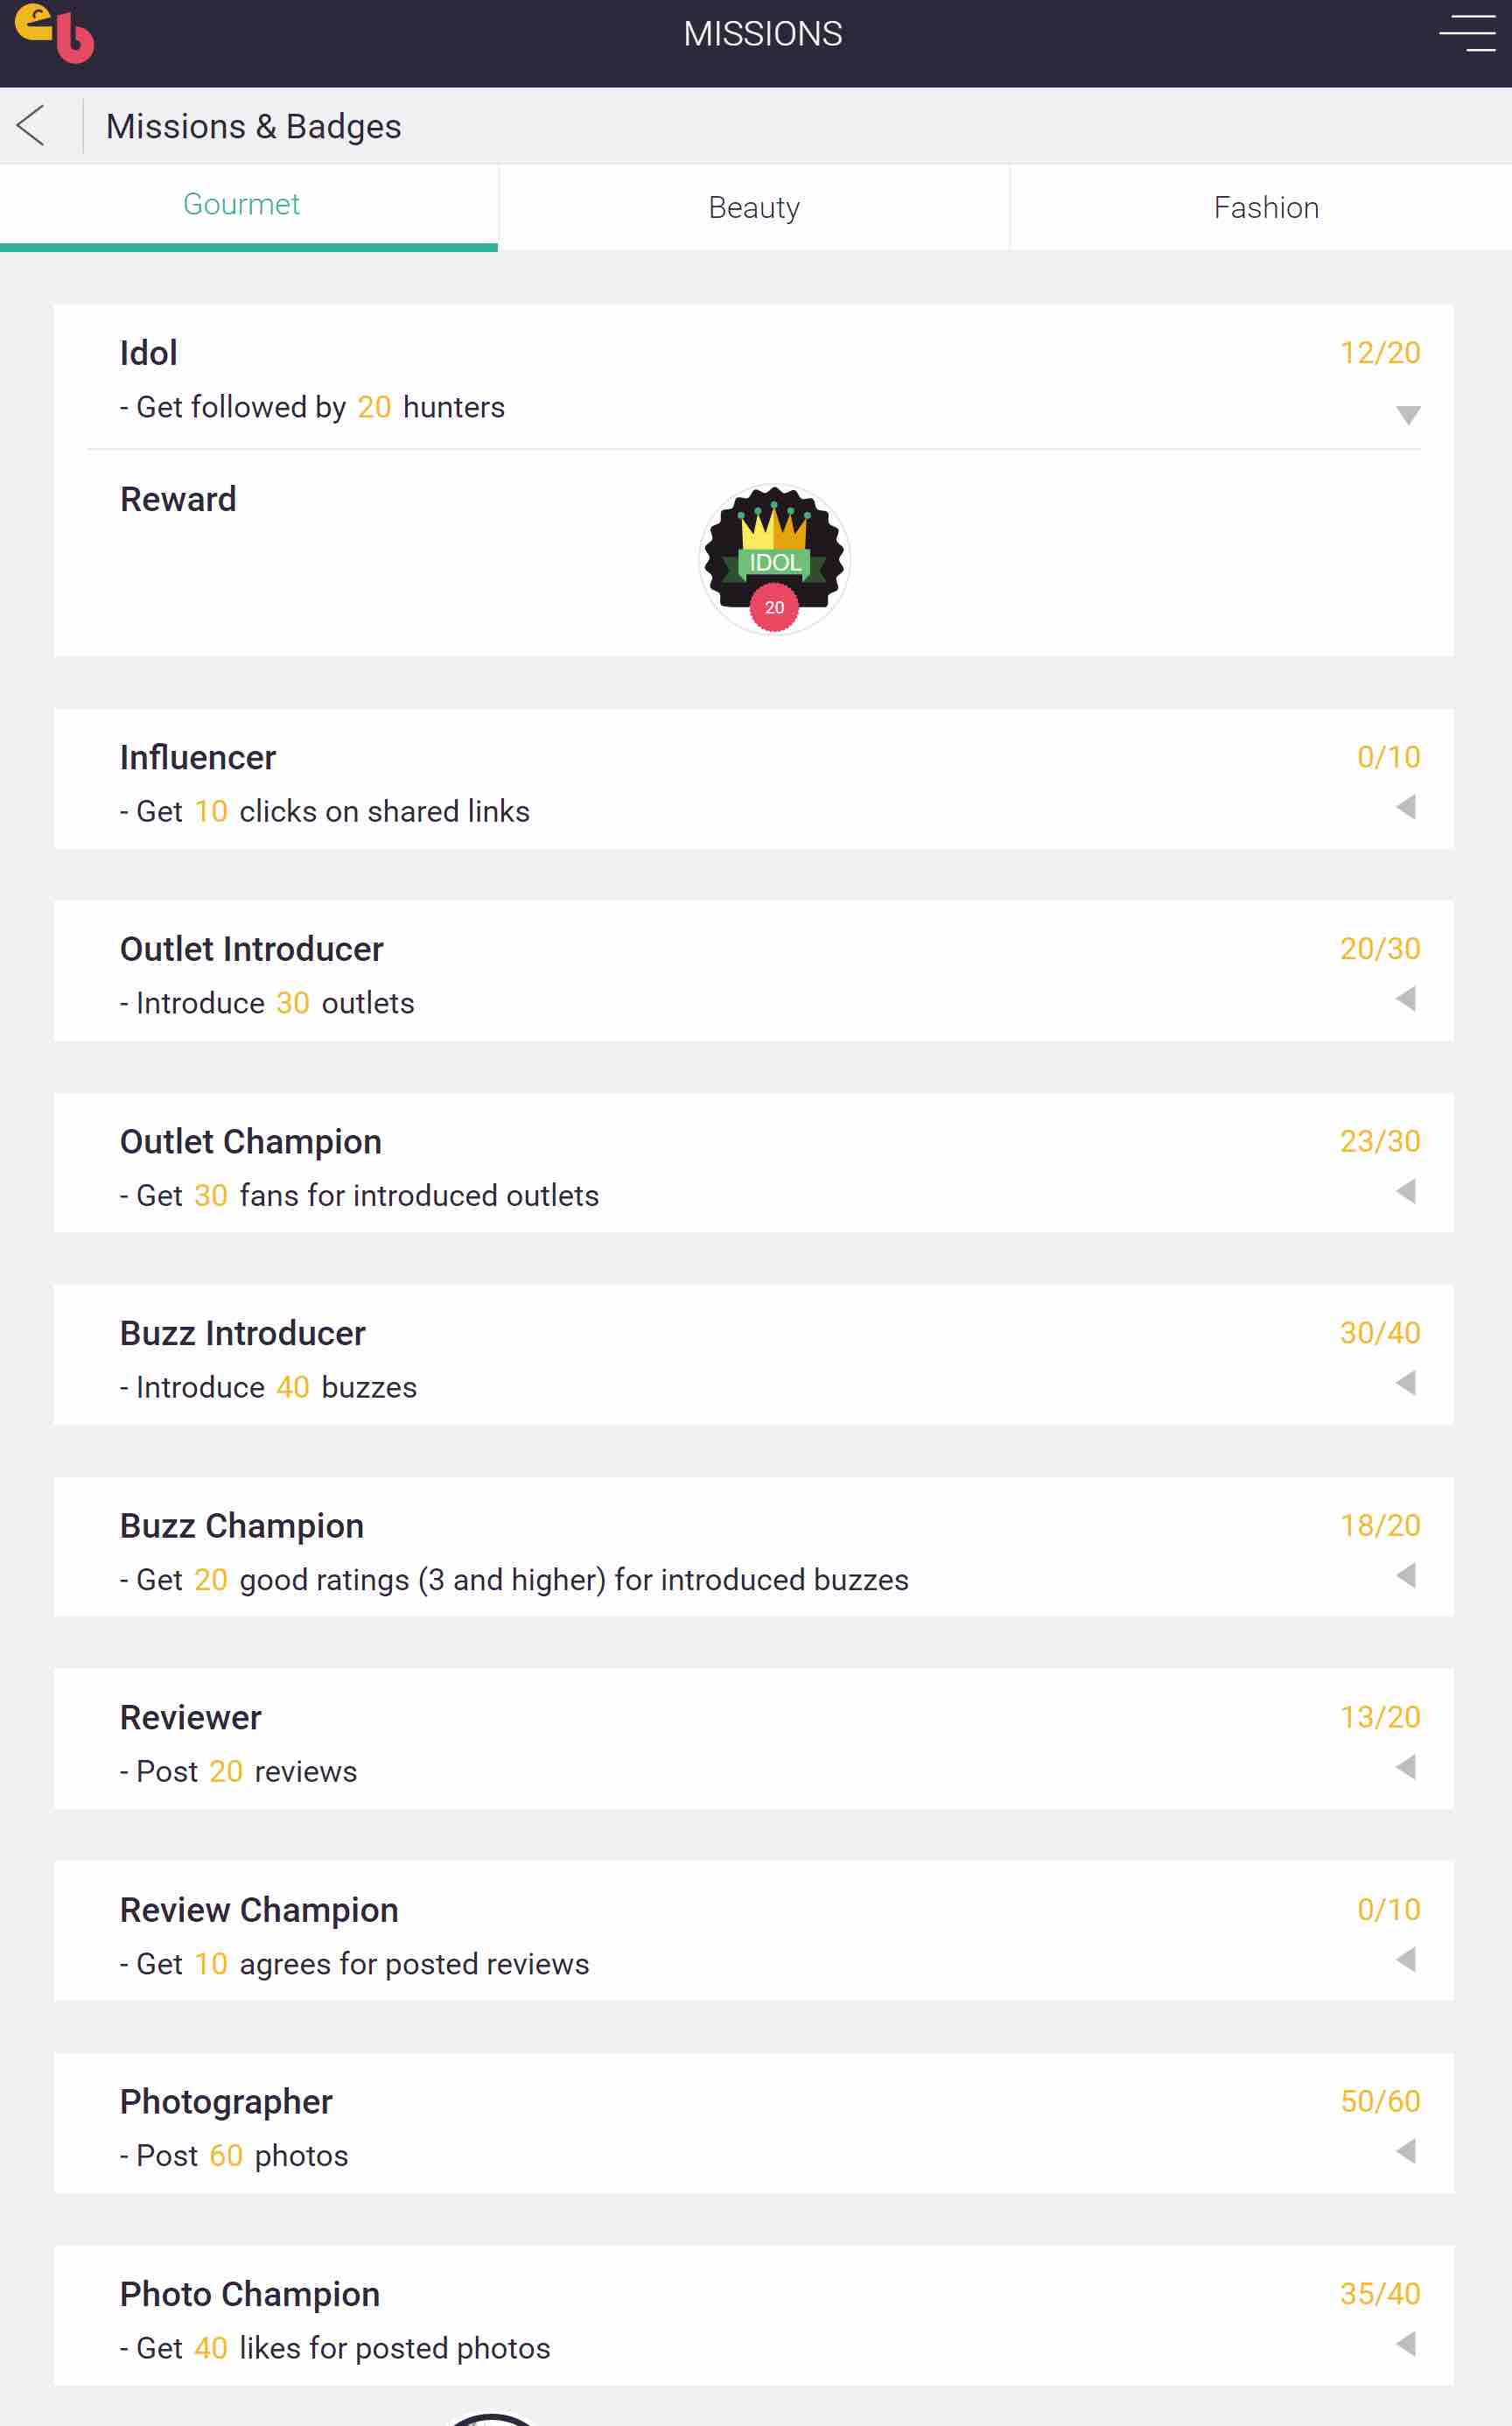The image size is (1512, 2426).
Task: Tap the IDOL reward badge
Action: pos(774,559)
